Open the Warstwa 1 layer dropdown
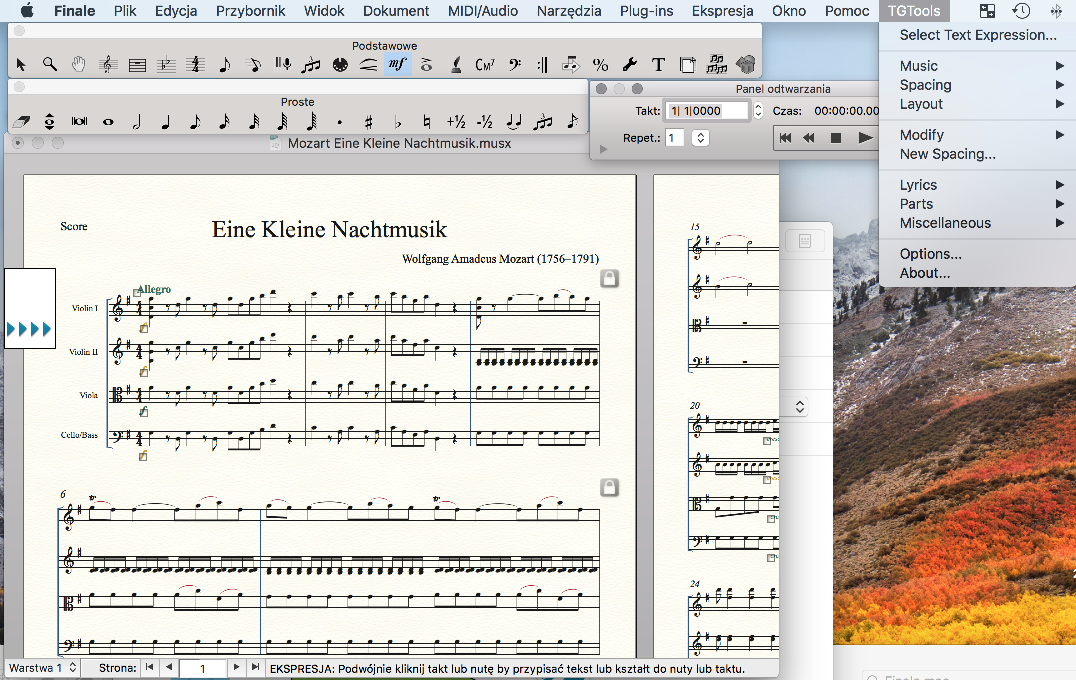This screenshot has width=1076, height=680. click(43, 668)
